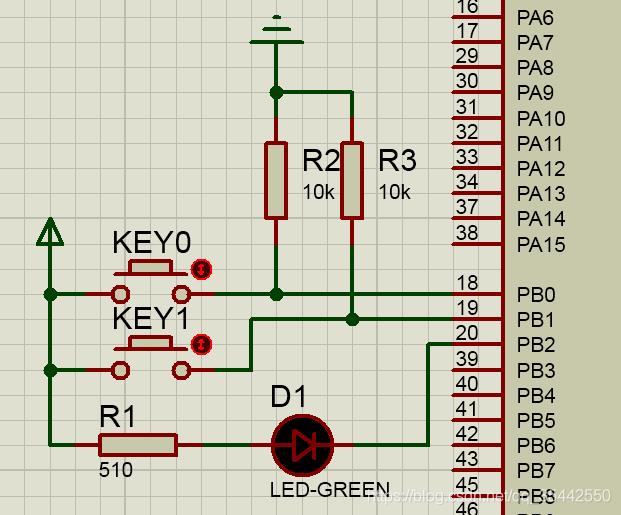The image size is (621, 515).
Task: Click the PB0 pin 18 line
Action: (478, 294)
